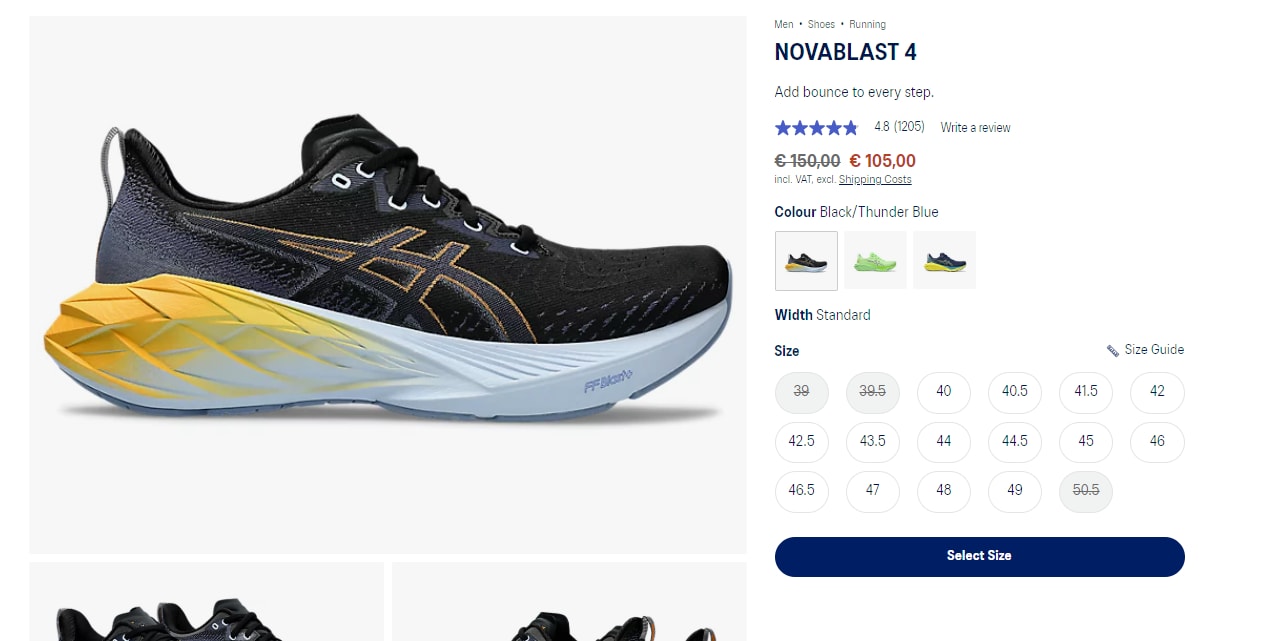Pick the navy and yellow shoe colour
This screenshot has width=1279, height=641.
coord(944,261)
